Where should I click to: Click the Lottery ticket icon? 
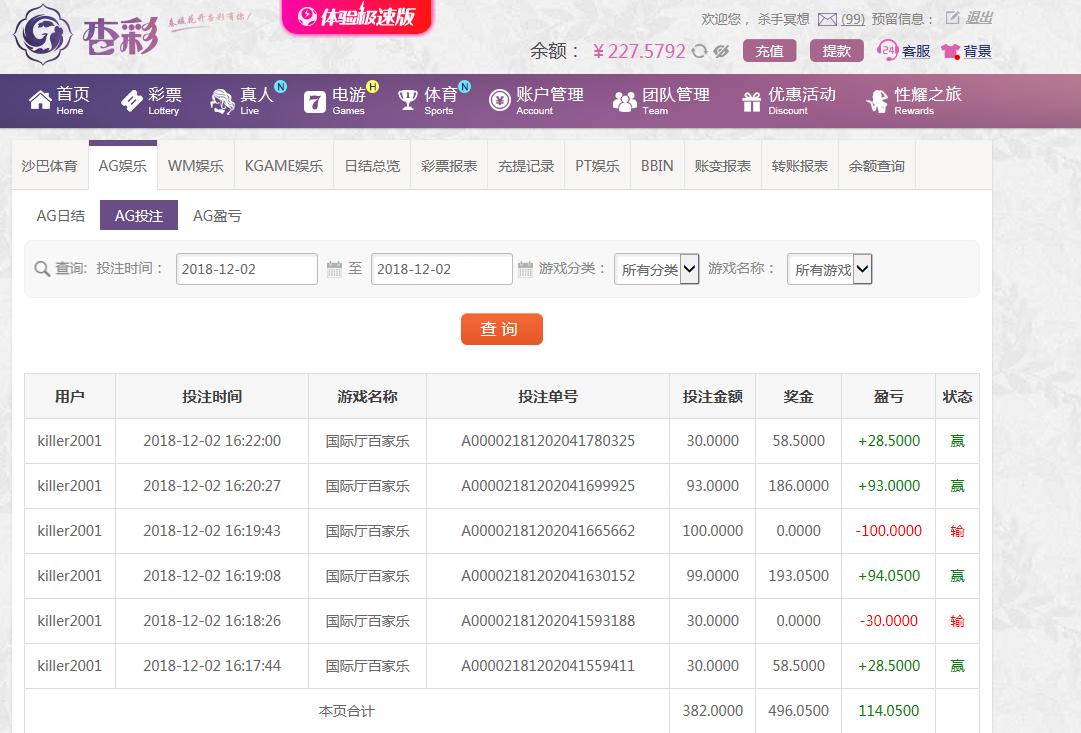132,101
